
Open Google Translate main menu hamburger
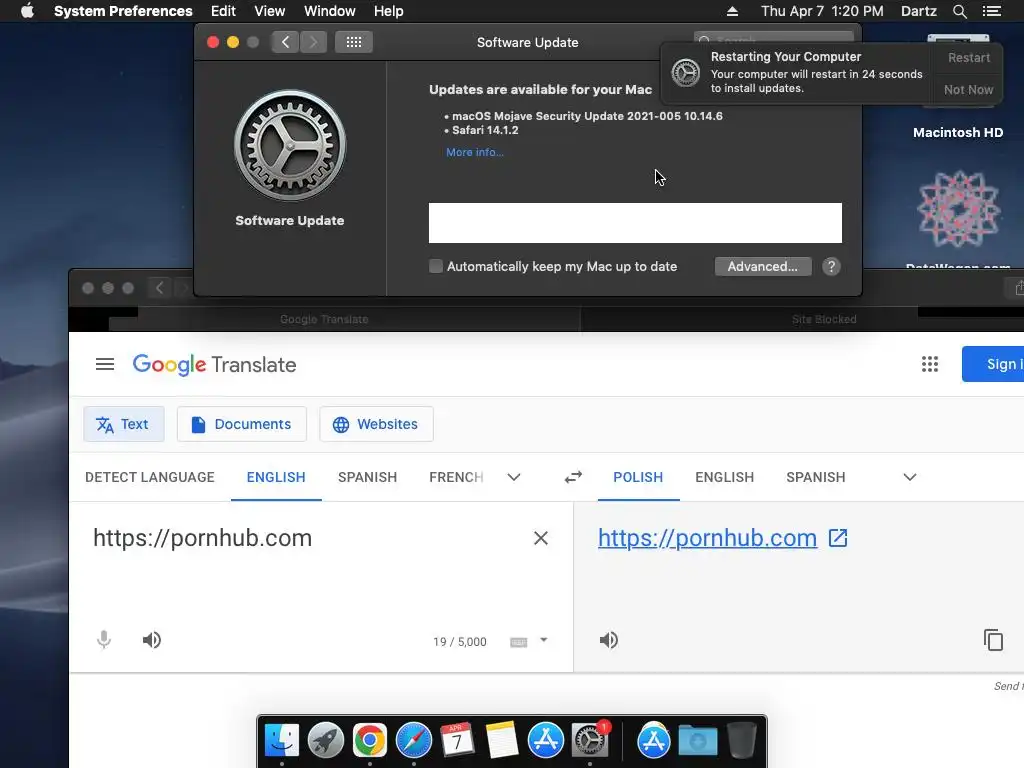click(x=104, y=364)
